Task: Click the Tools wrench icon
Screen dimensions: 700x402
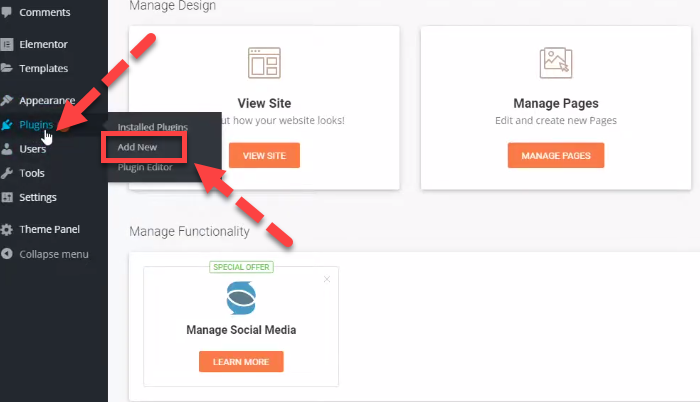Action: pos(7,173)
